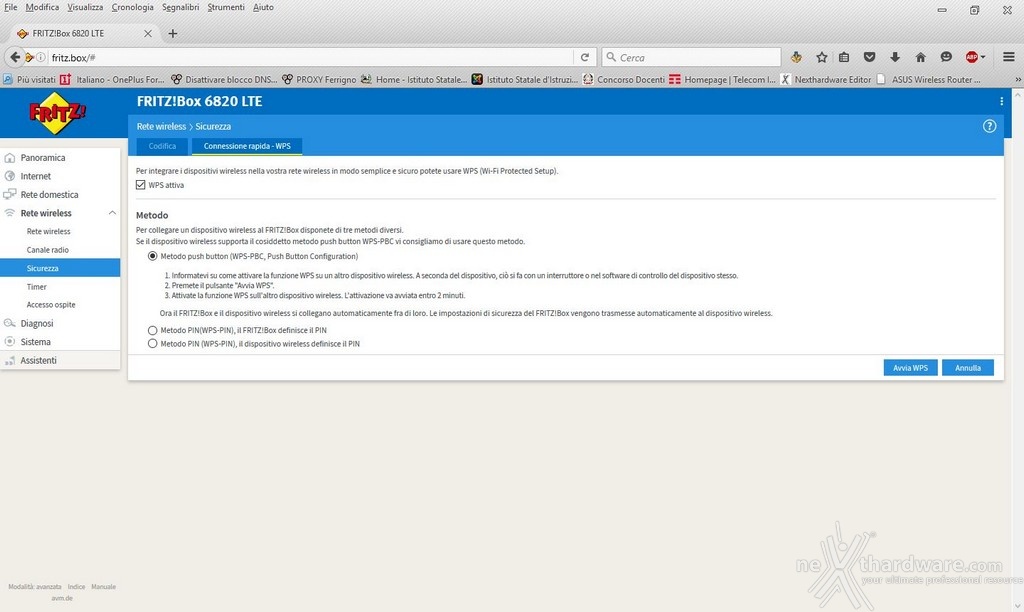1024x612 pixels.
Task: Click the fritz.box address bar
Action: point(311,57)
